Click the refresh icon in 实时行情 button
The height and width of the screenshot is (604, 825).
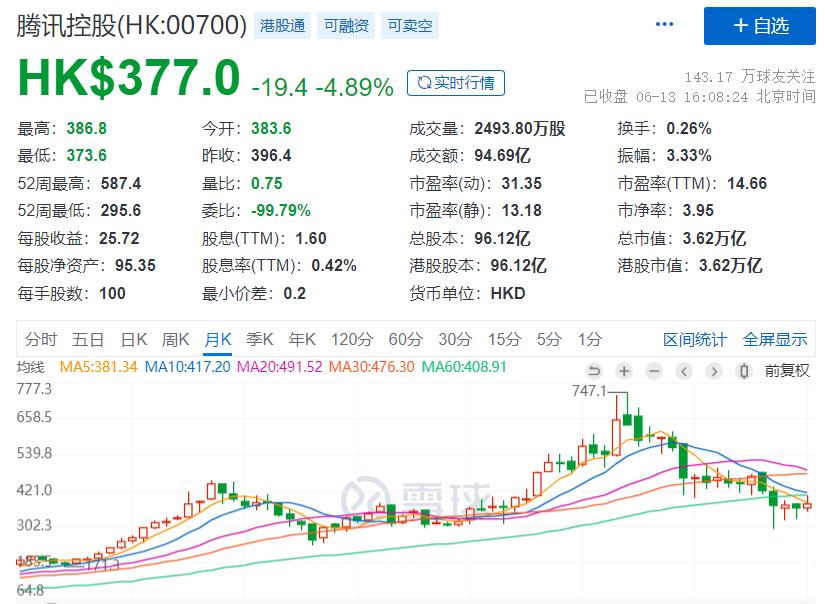[423, 83]
